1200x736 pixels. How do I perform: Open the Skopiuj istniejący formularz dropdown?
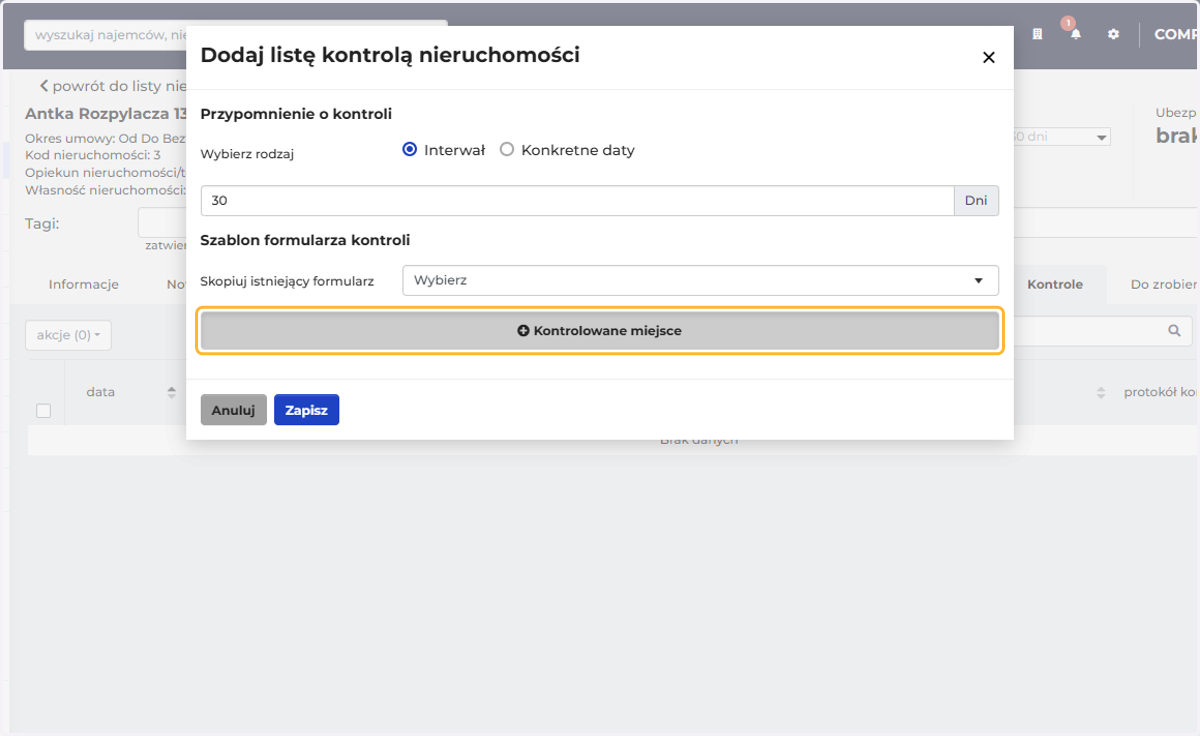click(700, 280)
